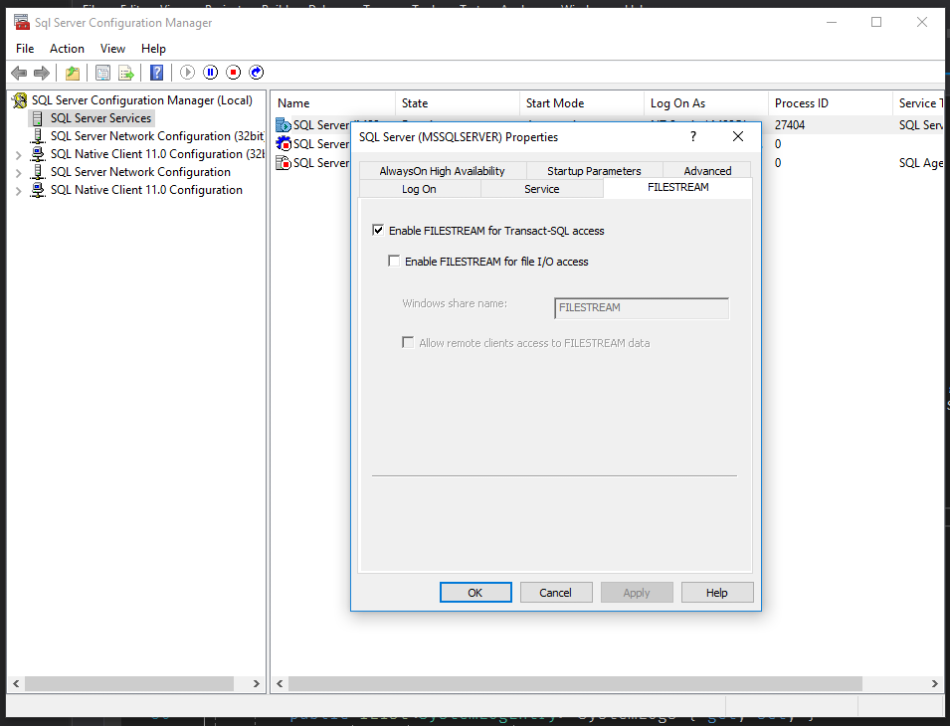Click the services list horizontal scrollbar thumb
This screenshot has height=726, width=950.
point(575,684)
